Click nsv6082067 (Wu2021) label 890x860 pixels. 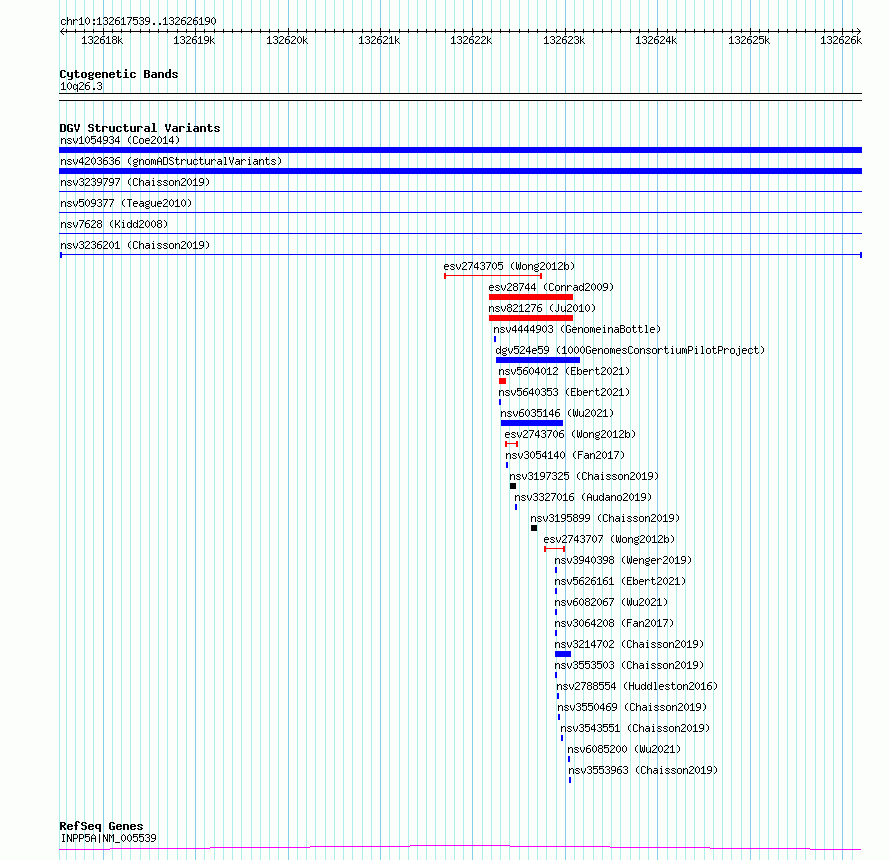(x=611, y=602)
